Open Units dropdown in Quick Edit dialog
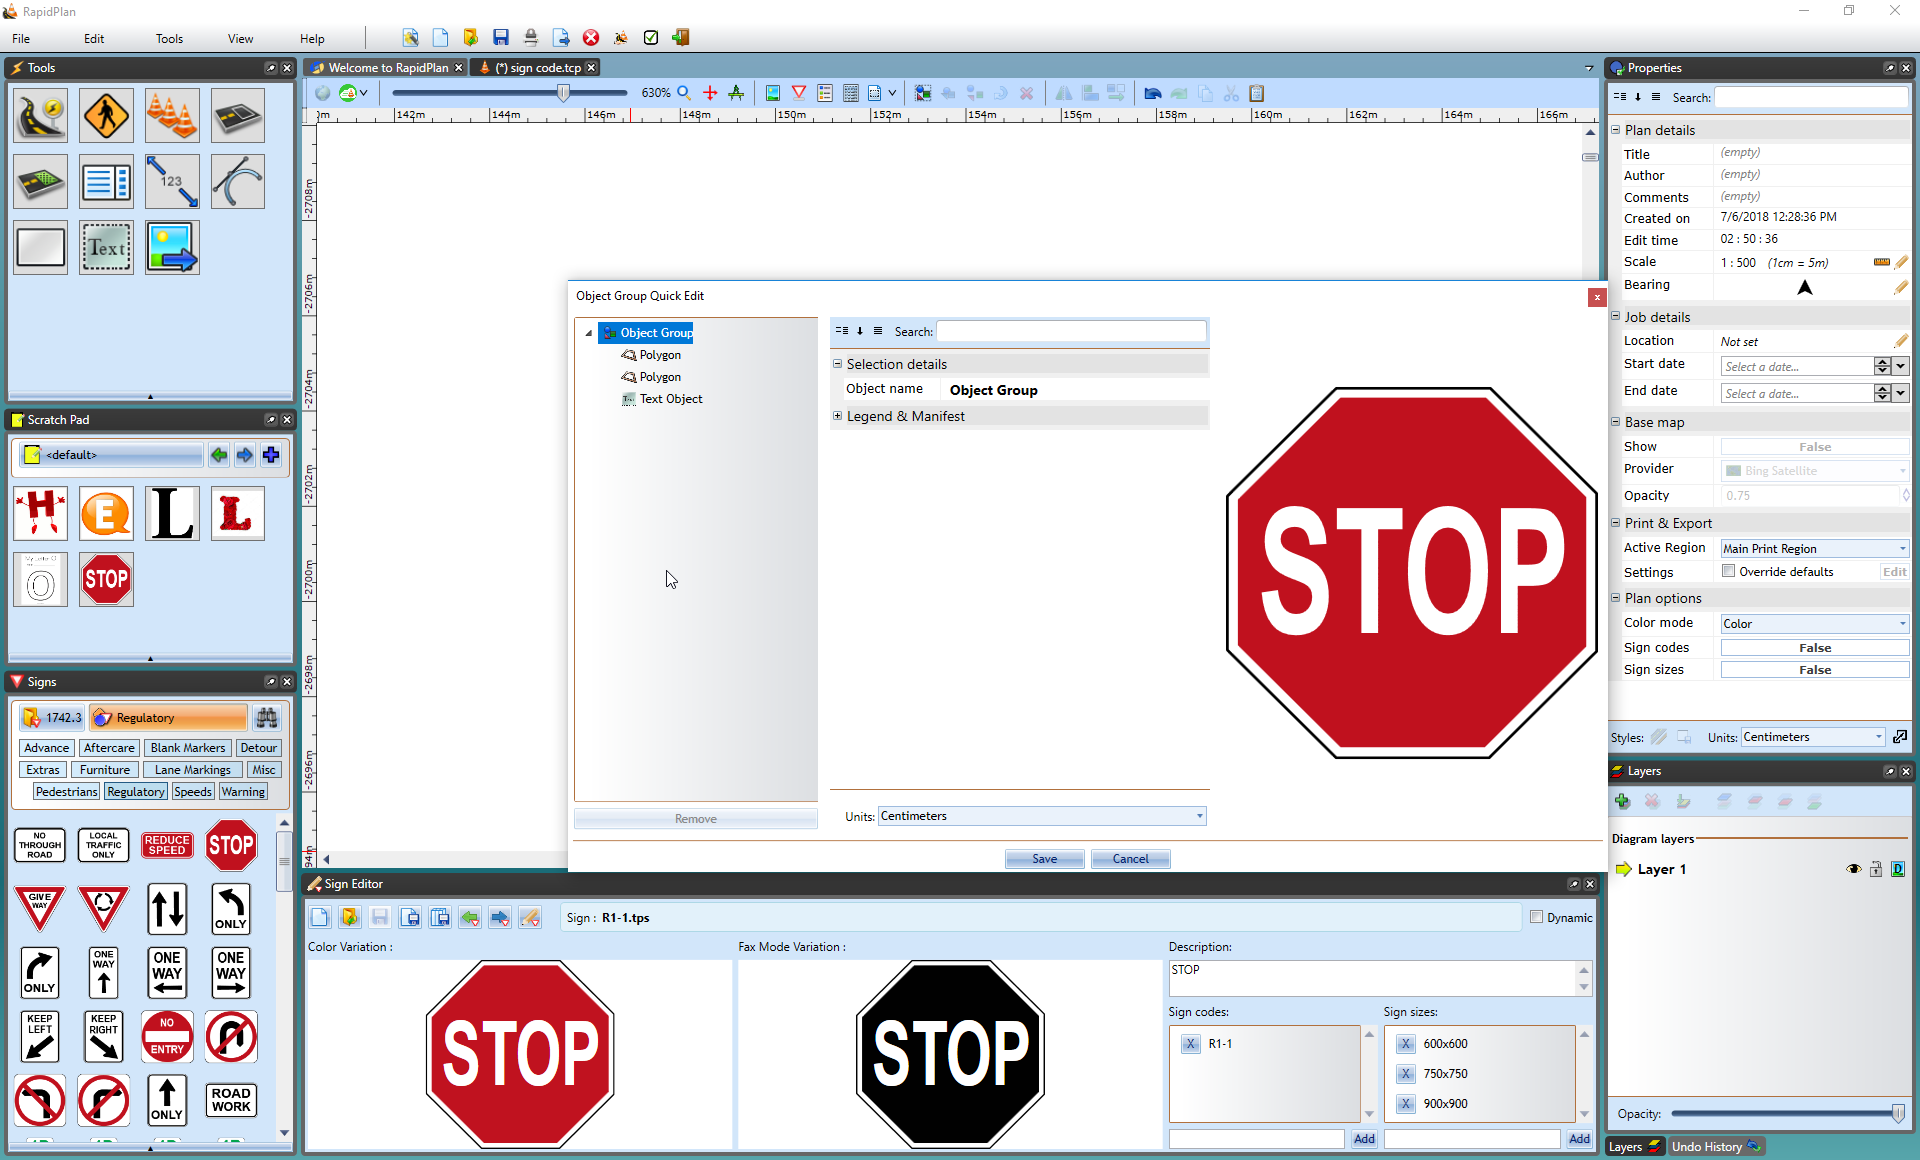The height and width of the screenshot is (1160, 1920). coord(1042,816)
